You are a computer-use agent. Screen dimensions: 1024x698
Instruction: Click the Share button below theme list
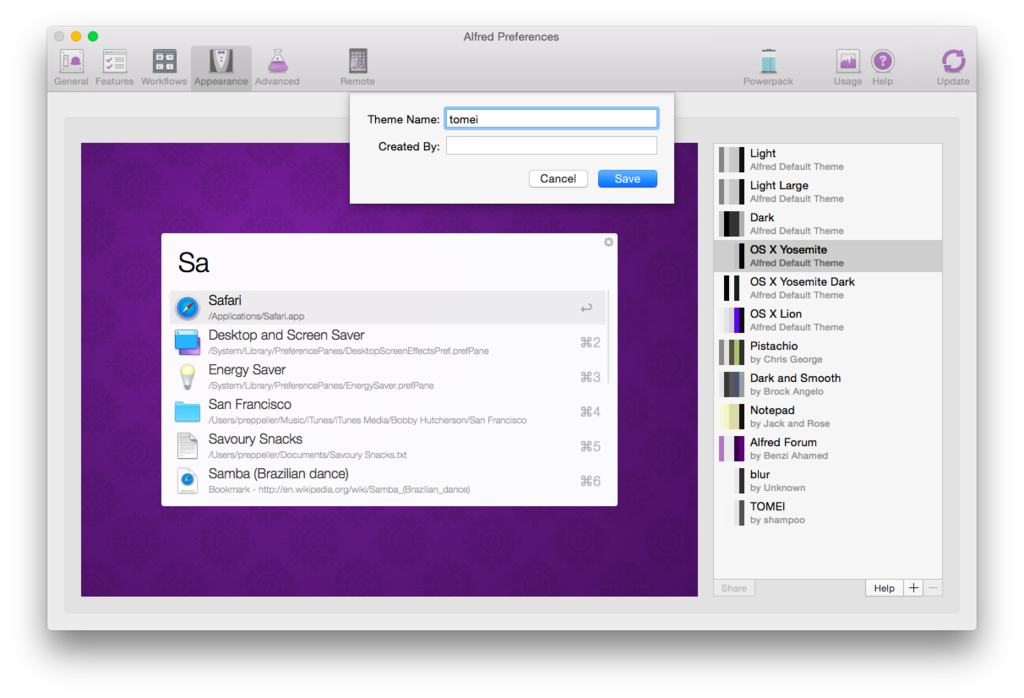point(734,588)
